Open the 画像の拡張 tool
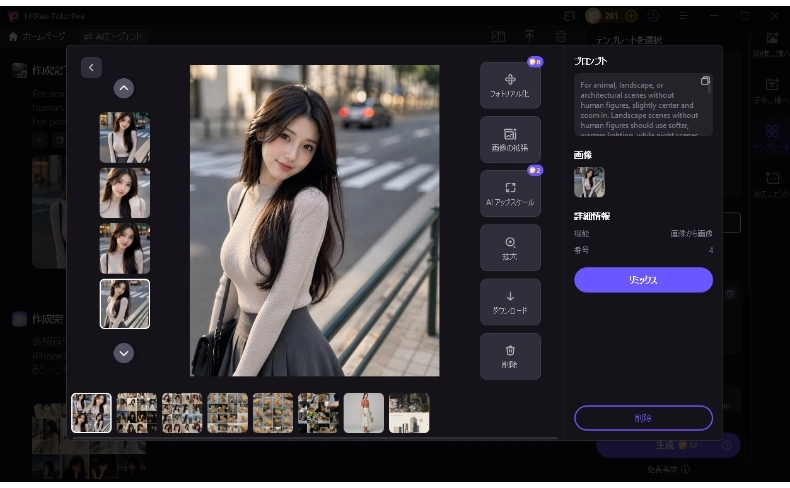This screenshot has width=790, height=488. point(510,140)
